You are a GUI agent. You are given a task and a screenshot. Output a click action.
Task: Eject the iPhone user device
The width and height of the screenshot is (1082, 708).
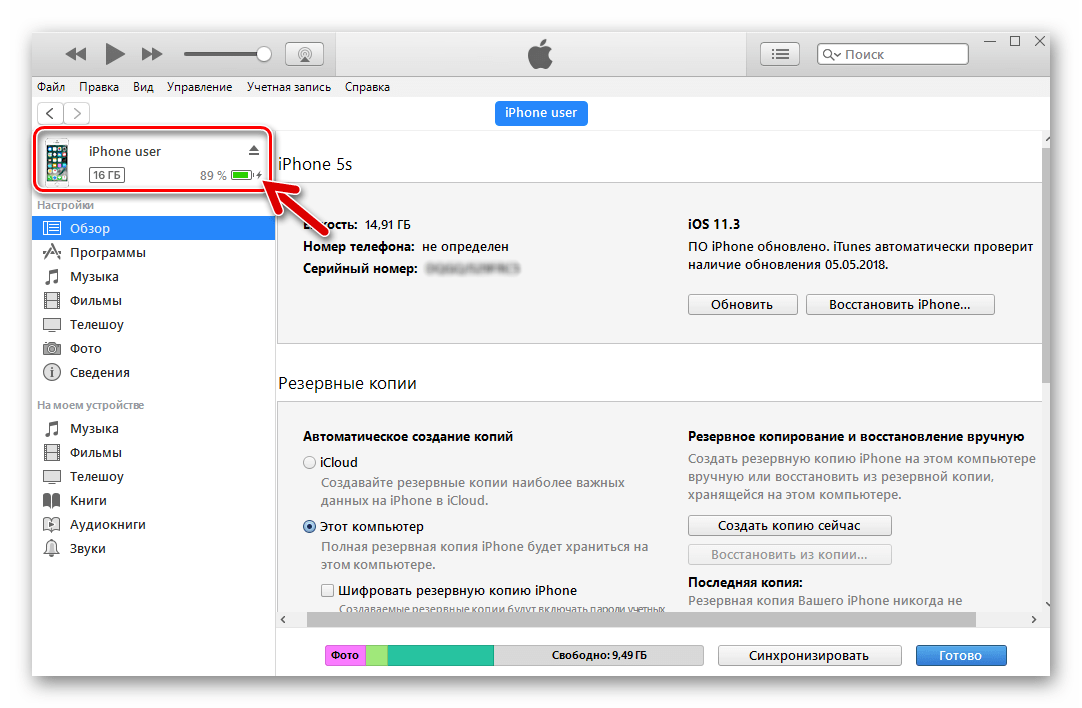click(254, 150)
